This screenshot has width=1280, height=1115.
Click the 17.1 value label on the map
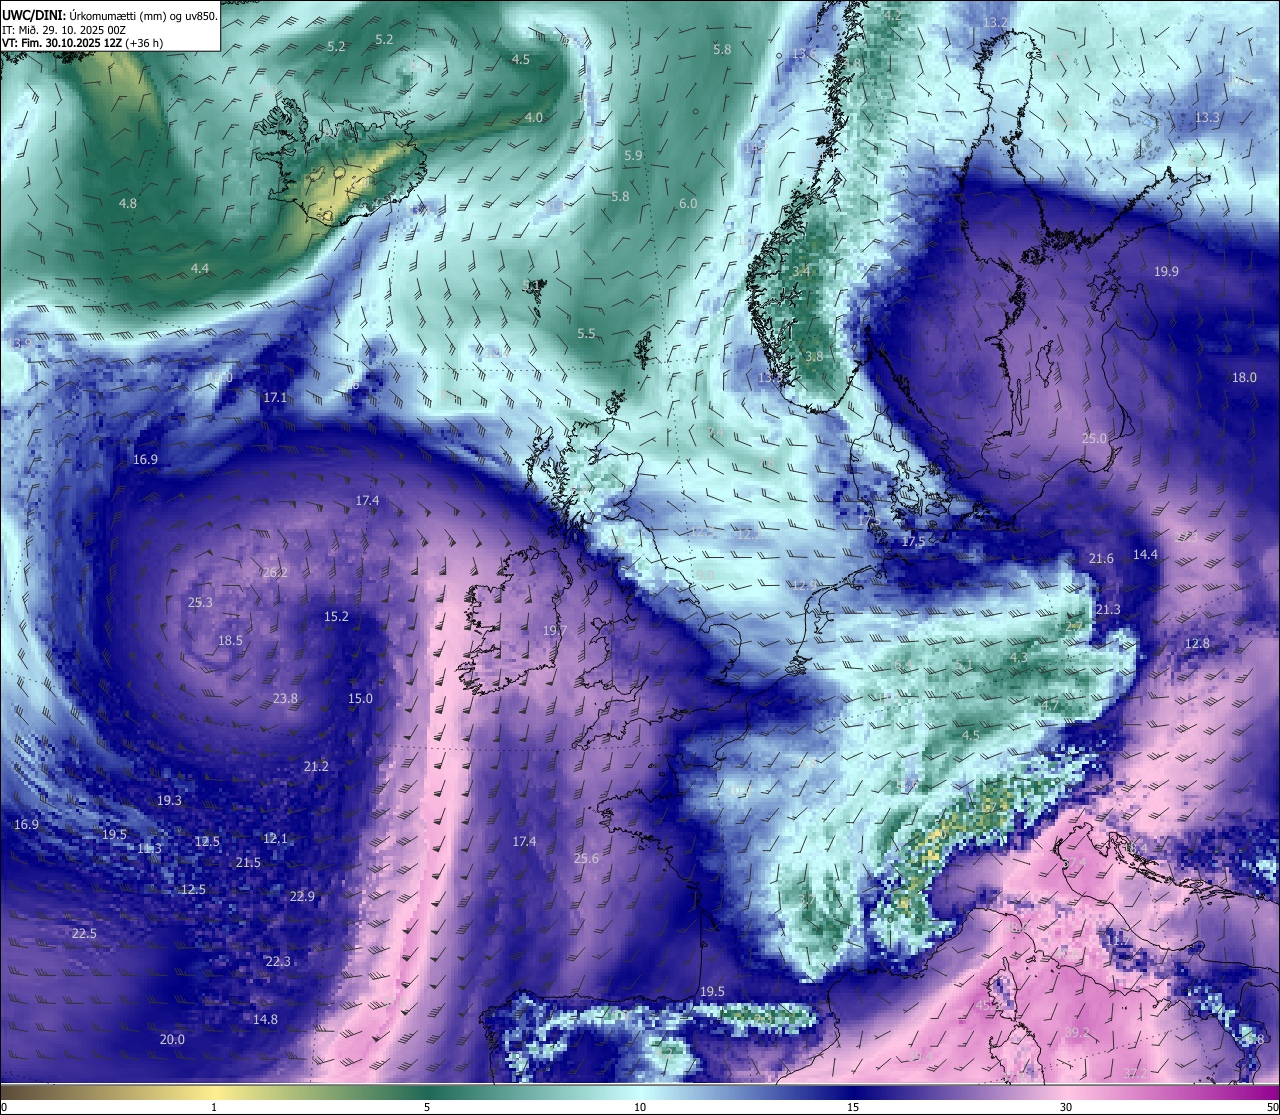(x=275, y=397)
